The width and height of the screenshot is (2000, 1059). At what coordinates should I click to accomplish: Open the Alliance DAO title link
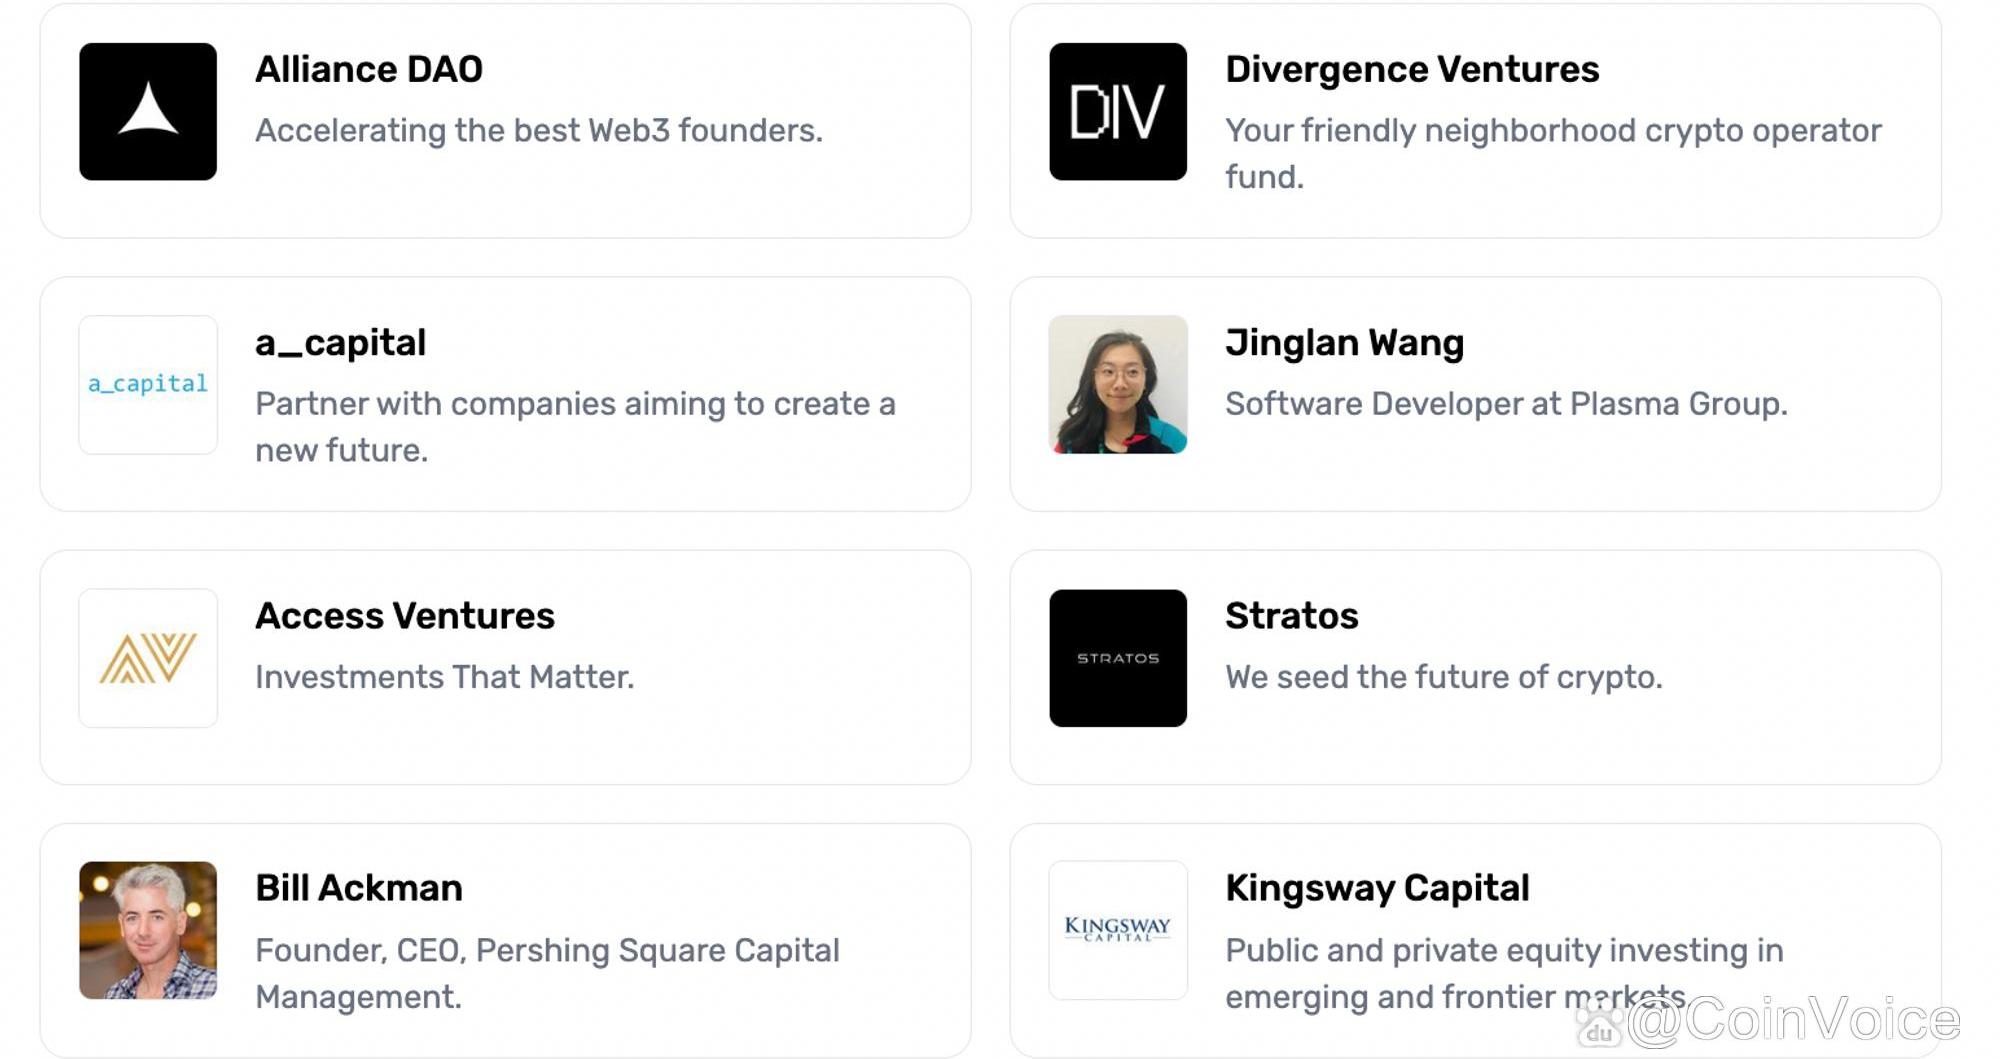click(369, 69)
